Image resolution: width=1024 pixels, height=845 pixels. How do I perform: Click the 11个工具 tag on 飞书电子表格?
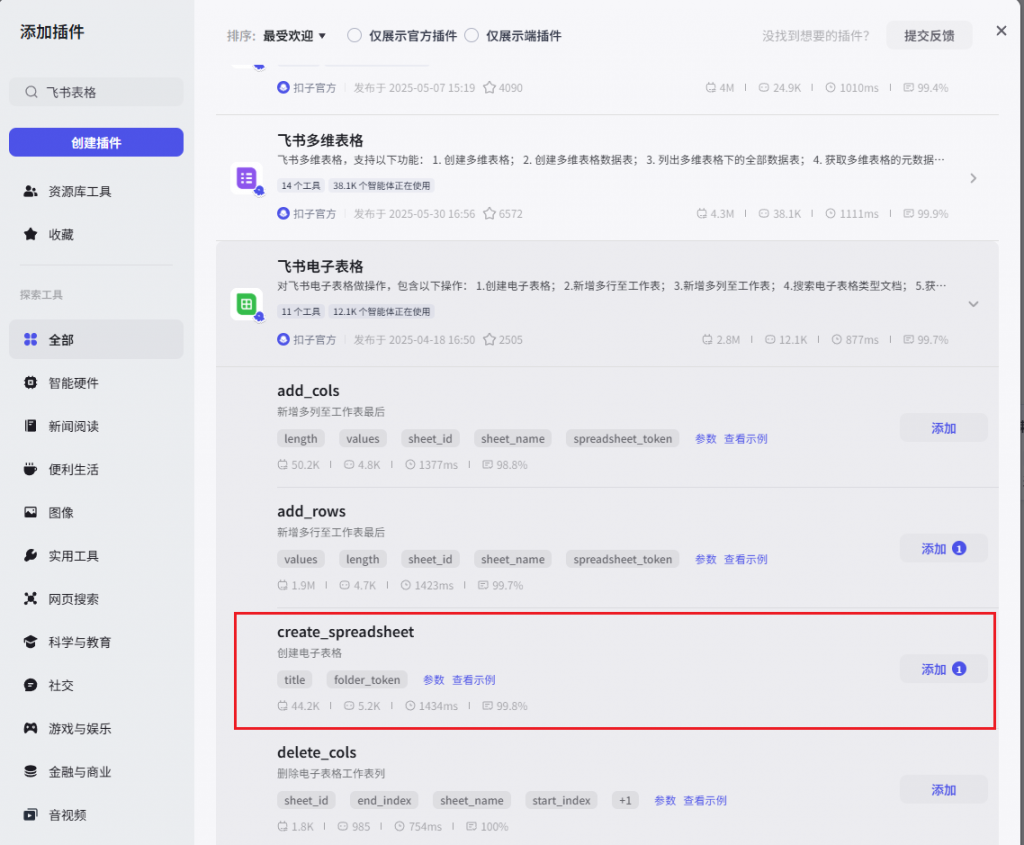tap(300, 311)
